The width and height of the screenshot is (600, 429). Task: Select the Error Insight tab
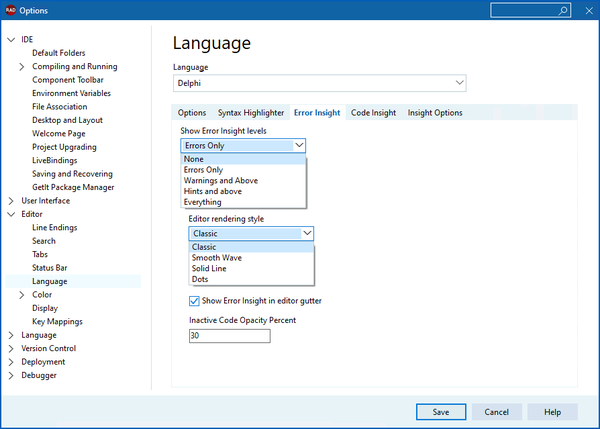317,113
